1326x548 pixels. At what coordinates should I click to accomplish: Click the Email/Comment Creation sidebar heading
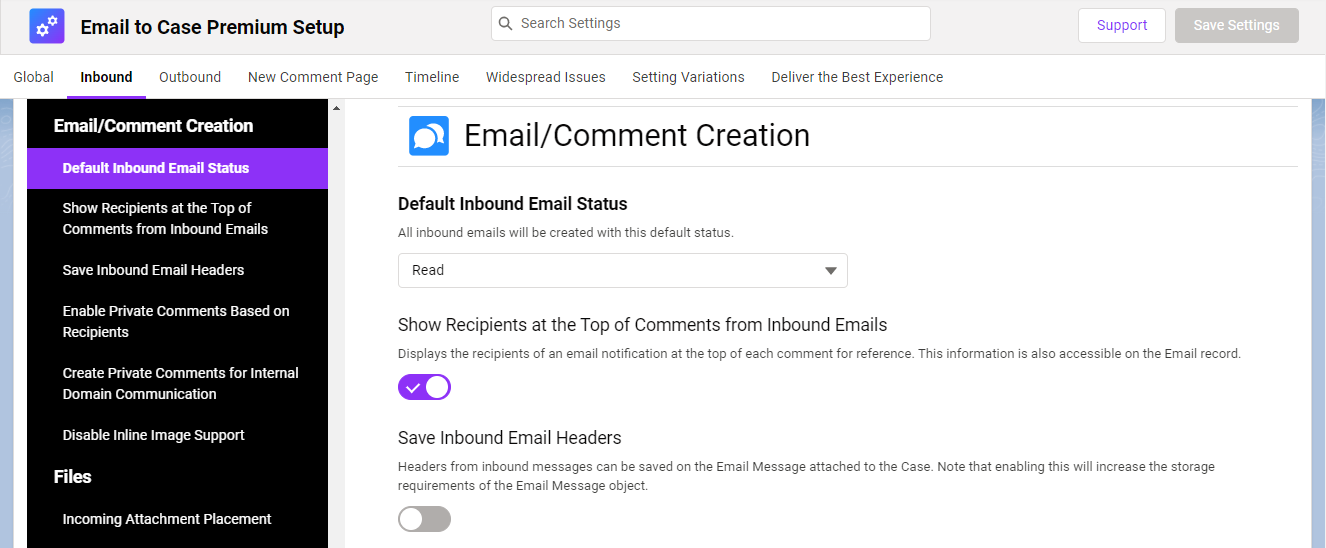[153, 126]
